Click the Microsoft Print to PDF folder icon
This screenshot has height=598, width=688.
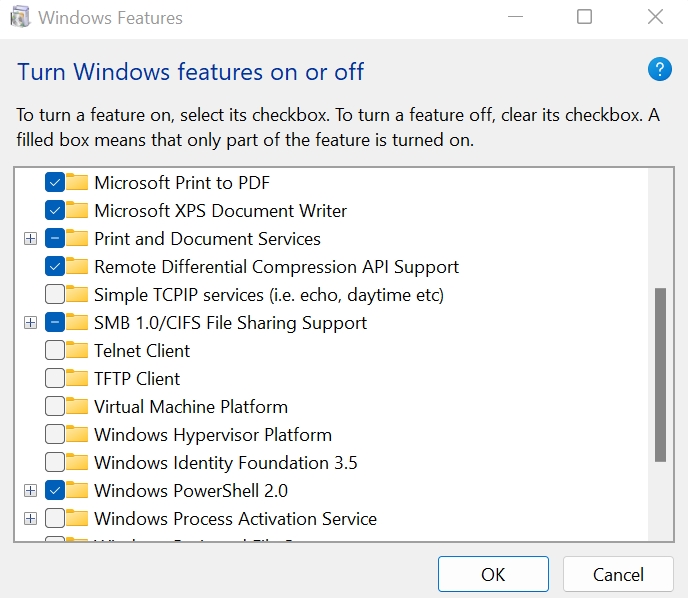pyautogui.click(x=77, y=182)
